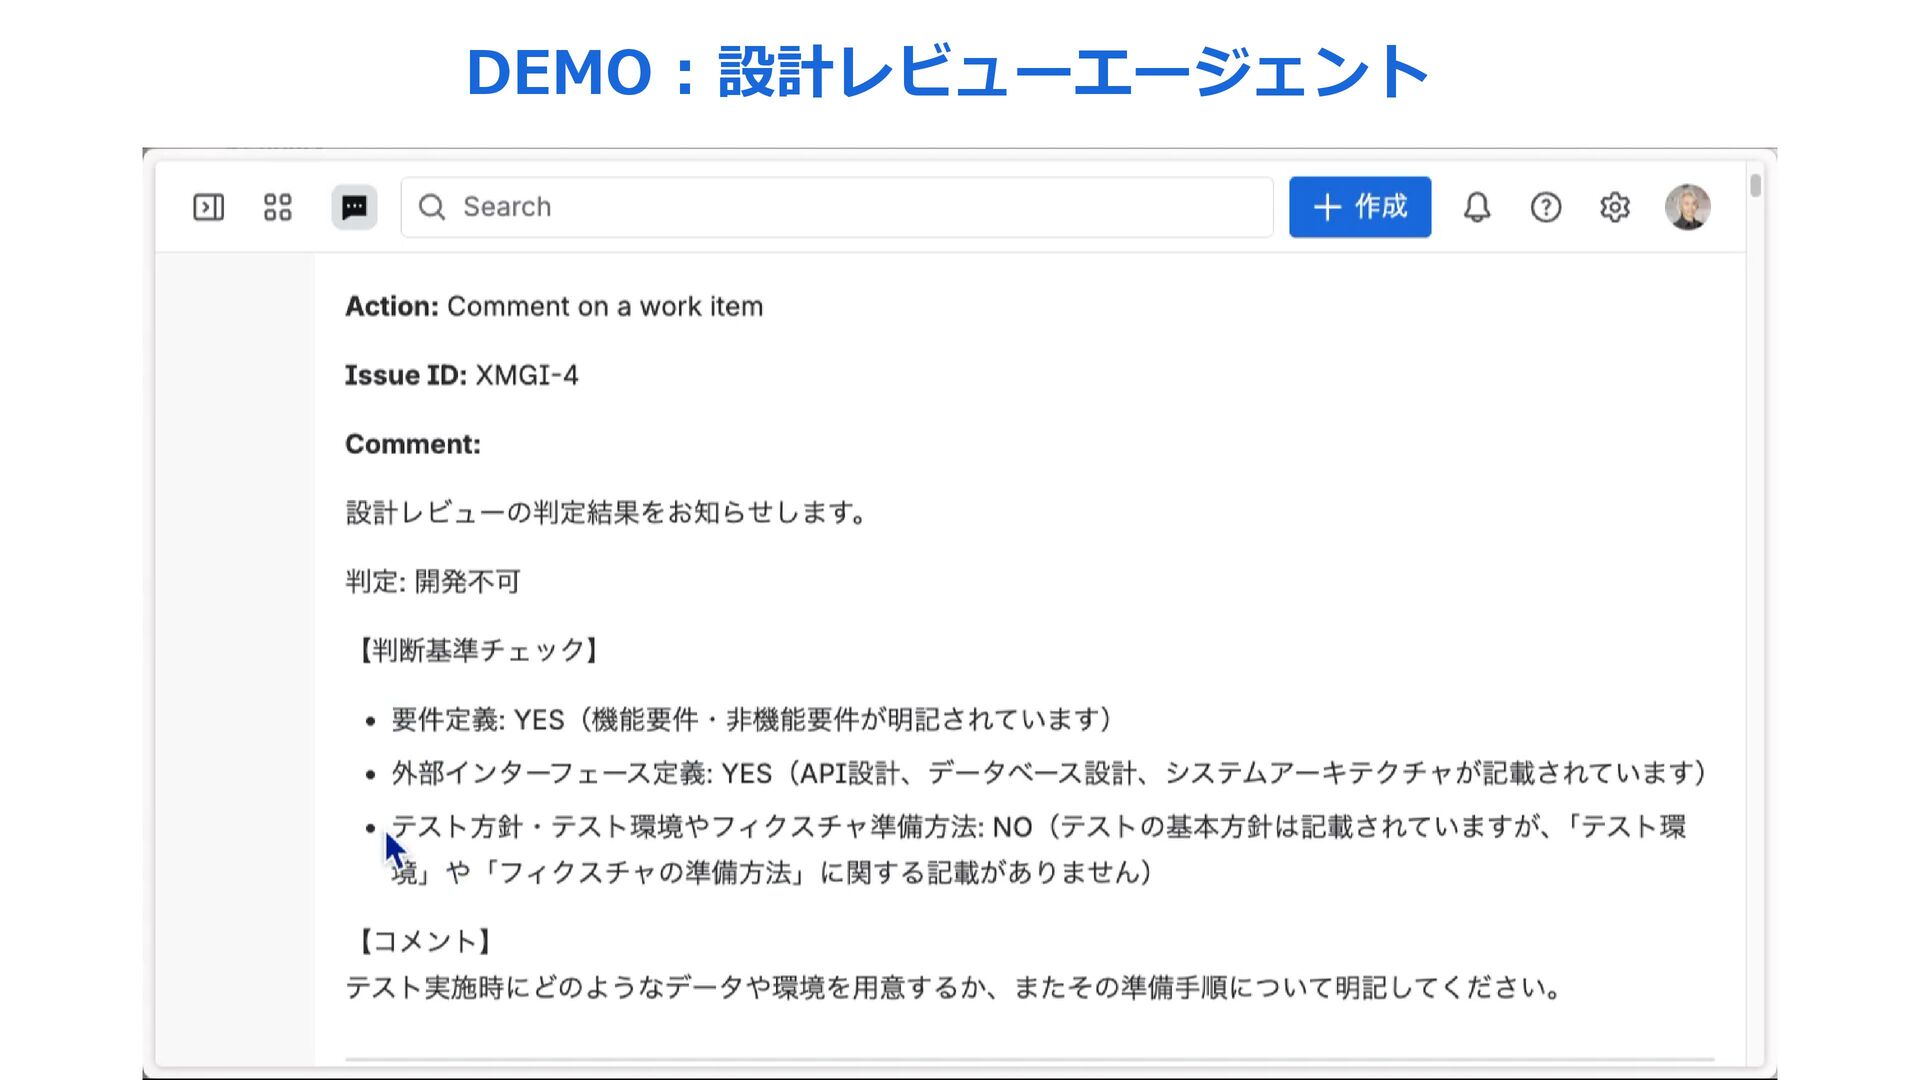Select the 外部インターフェース定義 bullet item
This screenshot has height=1080, width=1920.
[1047, 773]
